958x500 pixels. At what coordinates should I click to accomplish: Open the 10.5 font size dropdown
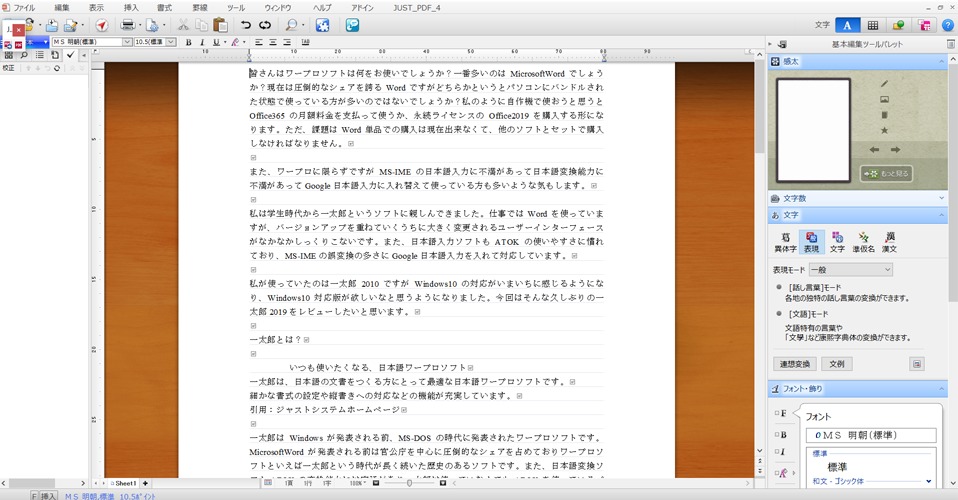(171, 42)
